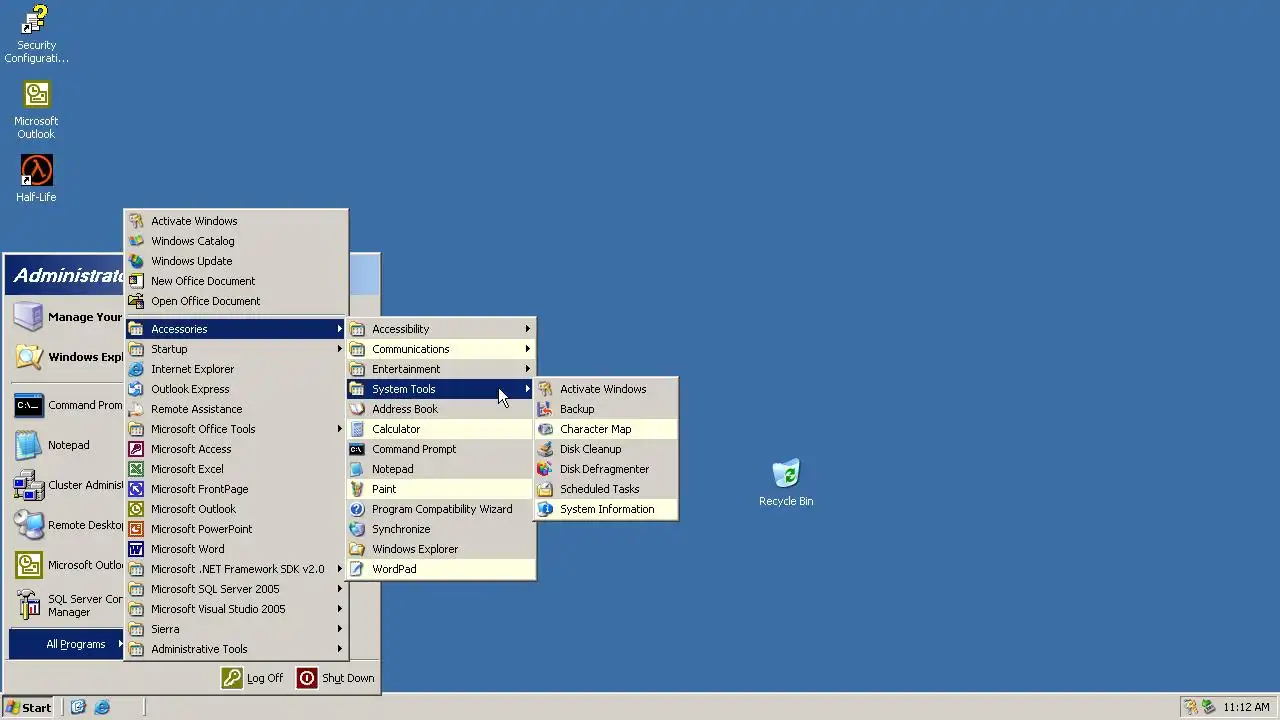
Task: Click the Shut Down button
Action: point(336,678)
